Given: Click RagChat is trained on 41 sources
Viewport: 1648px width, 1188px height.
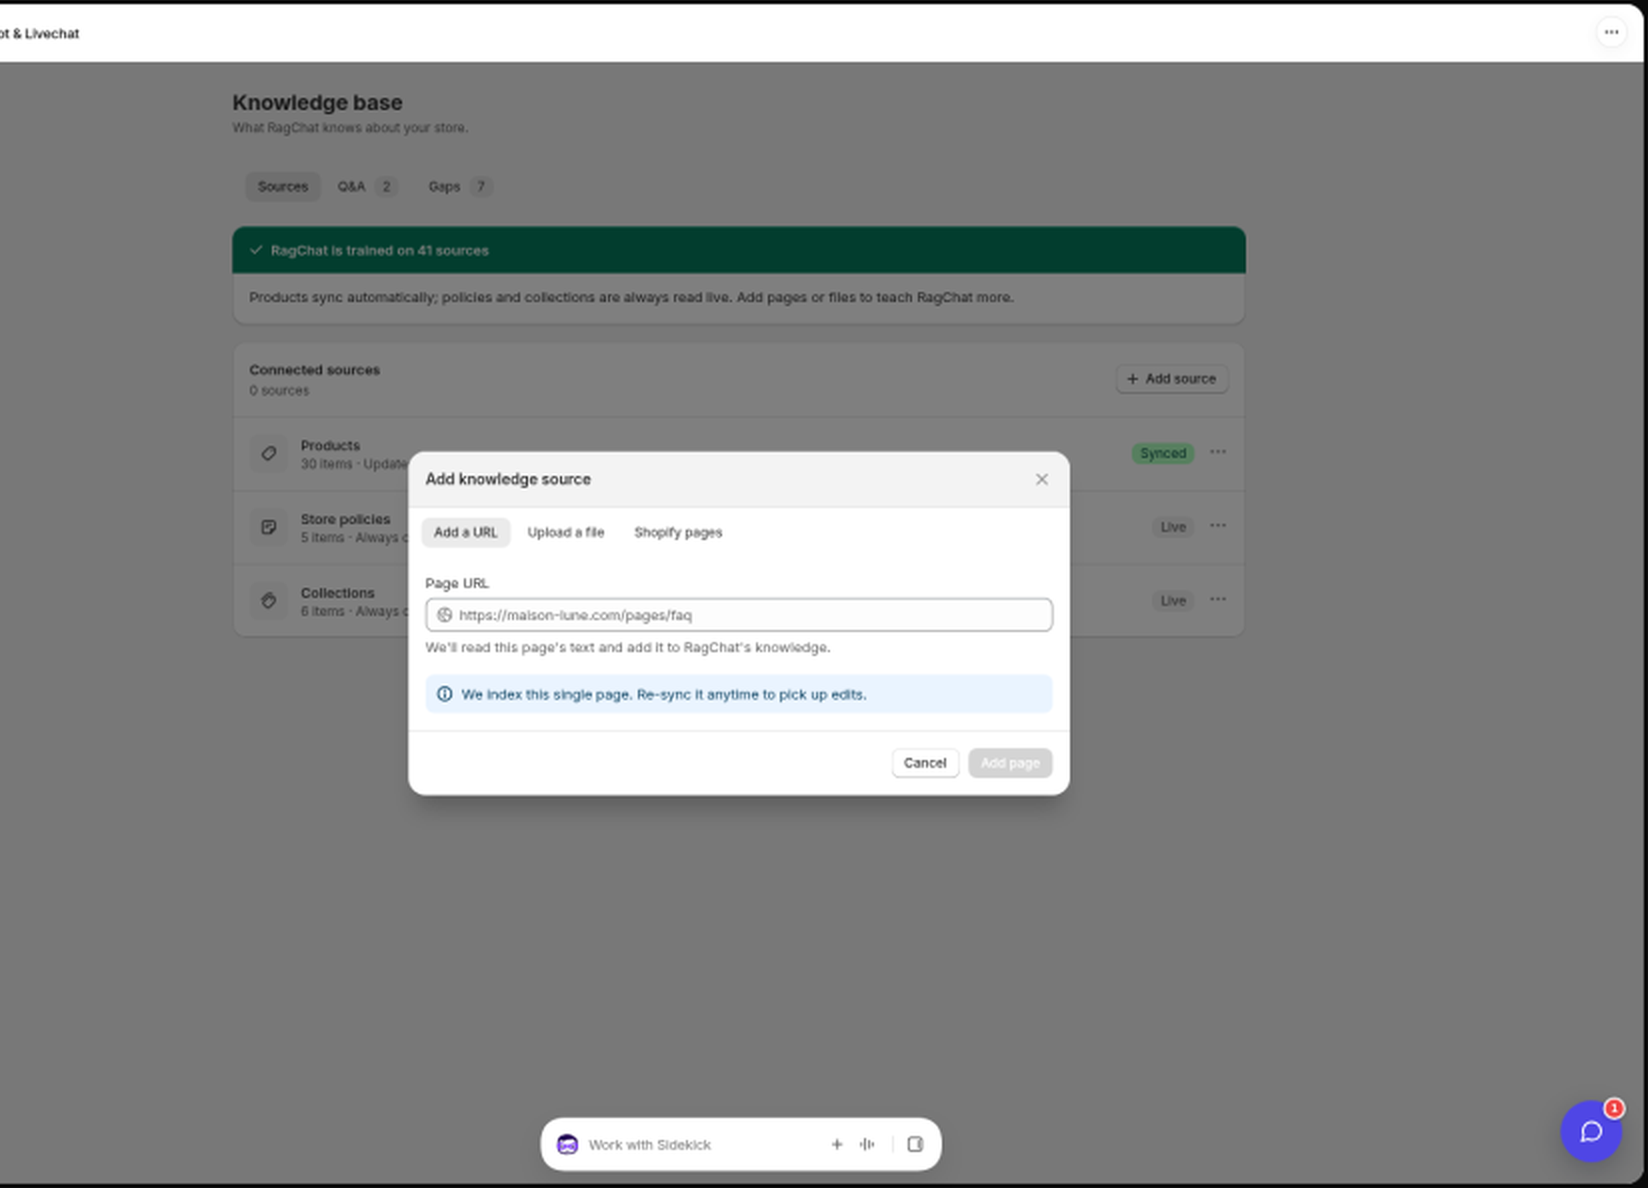Looking at the screenshot, I should (x=380, y=250).
